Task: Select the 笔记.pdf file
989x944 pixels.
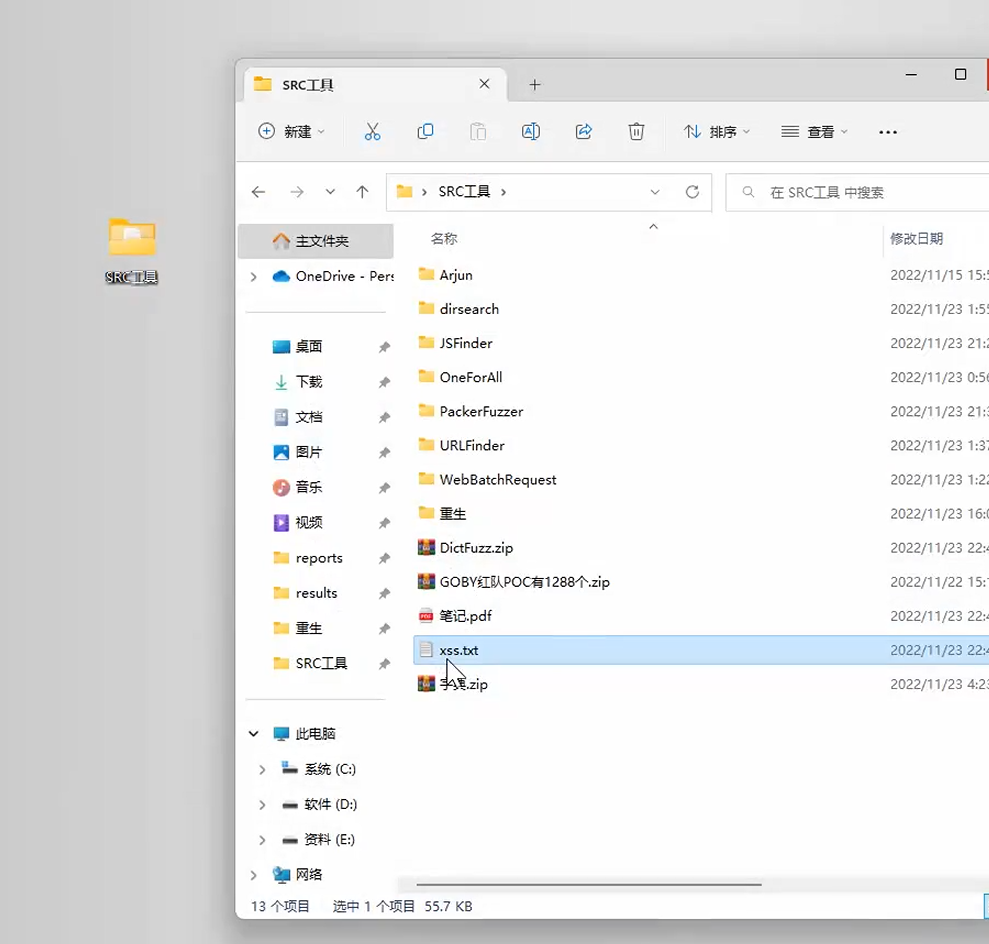Action: [455, 615]
